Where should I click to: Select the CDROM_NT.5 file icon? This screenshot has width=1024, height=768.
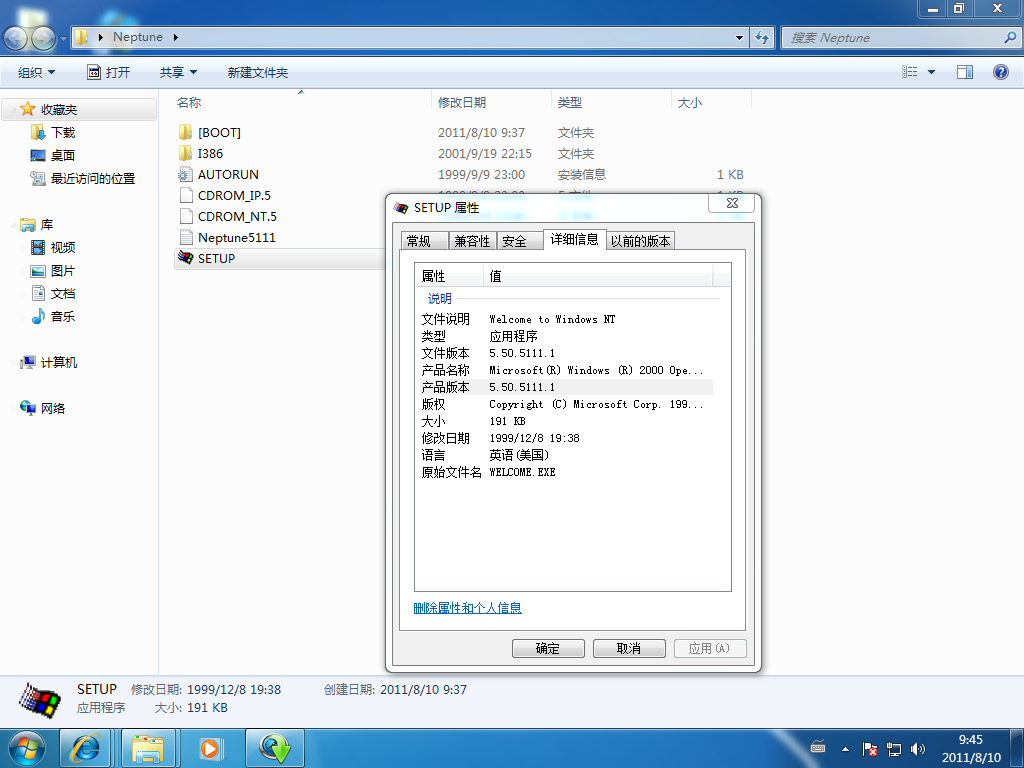coord(185,216)
